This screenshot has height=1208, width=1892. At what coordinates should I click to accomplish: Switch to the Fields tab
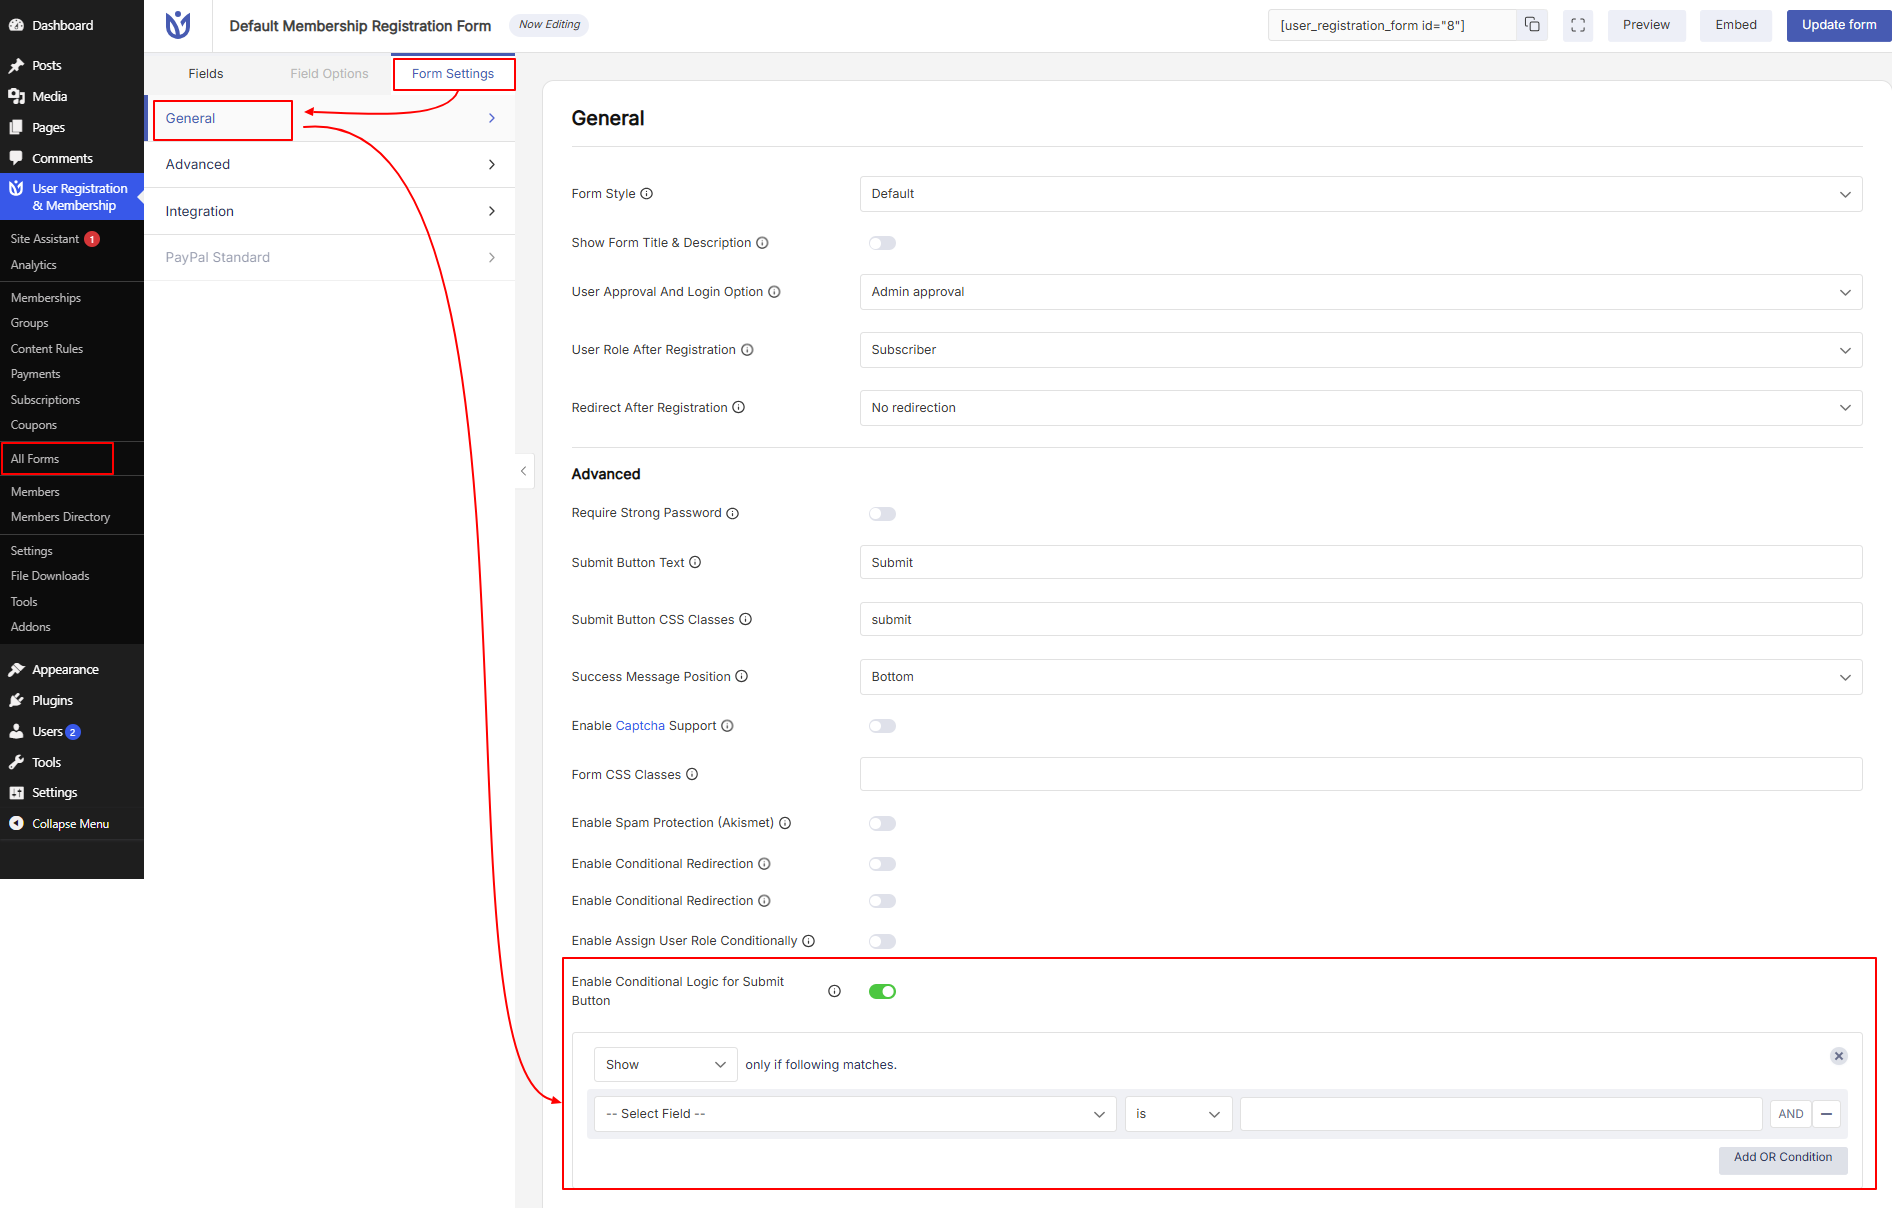point(206,73)
